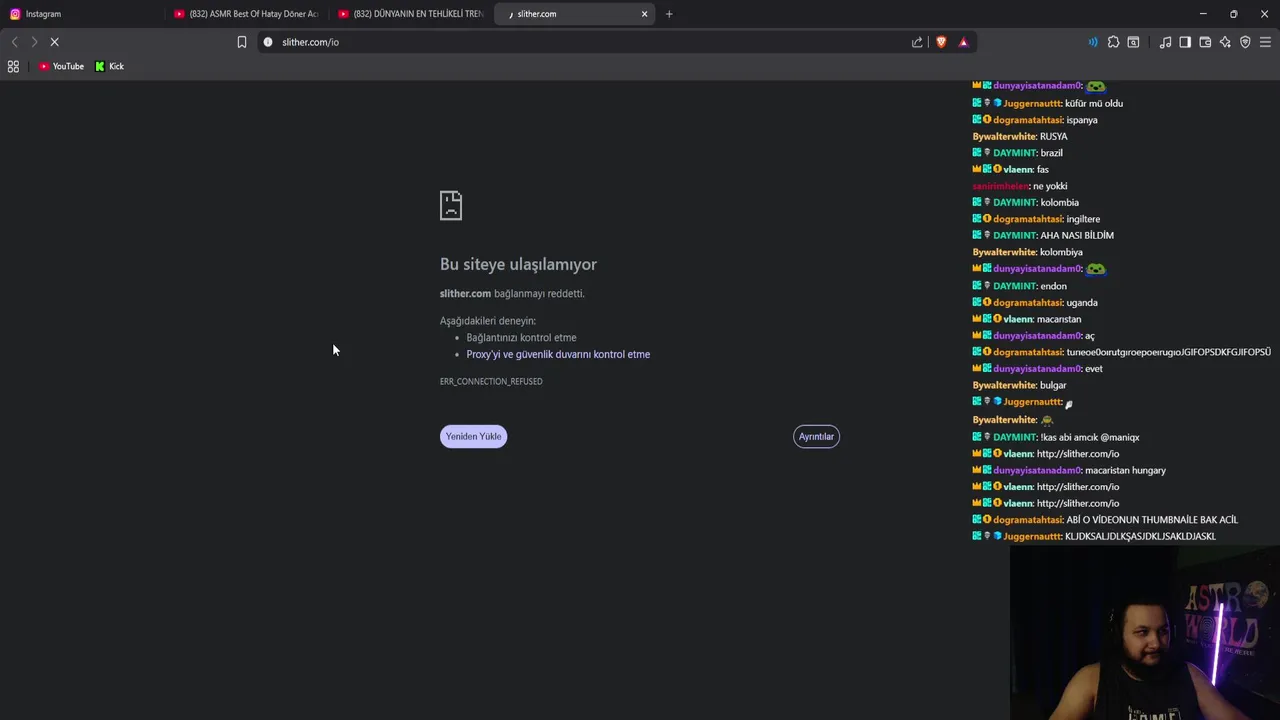
Task: Stop loading the page with the X icon
Action: point(55,42)
